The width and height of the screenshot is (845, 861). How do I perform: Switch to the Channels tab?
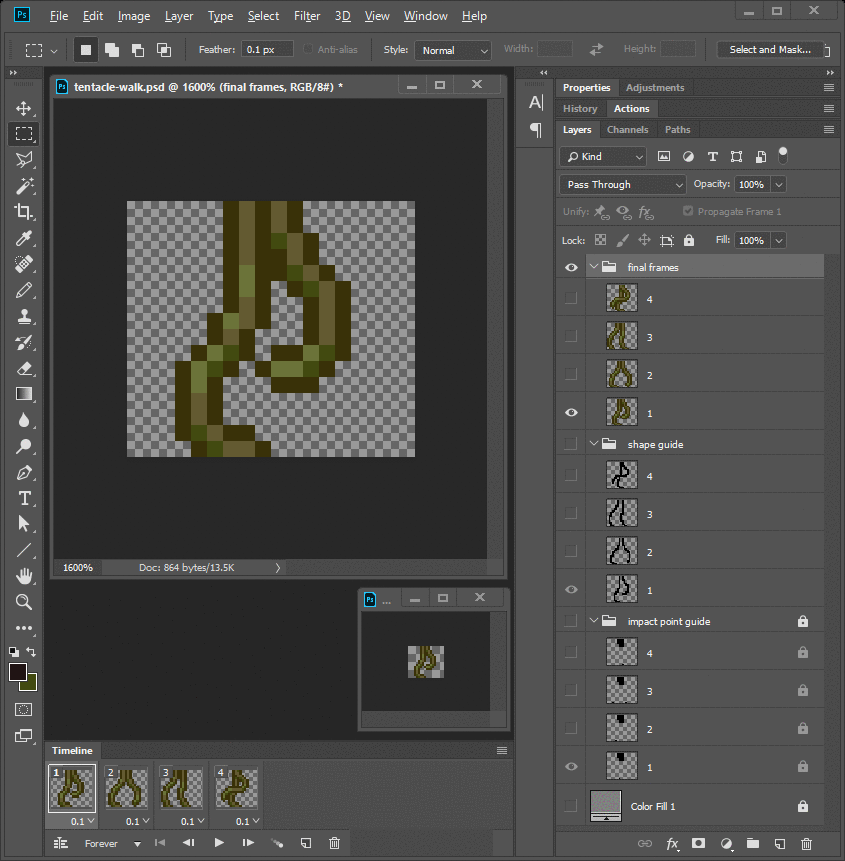[628, 130]
